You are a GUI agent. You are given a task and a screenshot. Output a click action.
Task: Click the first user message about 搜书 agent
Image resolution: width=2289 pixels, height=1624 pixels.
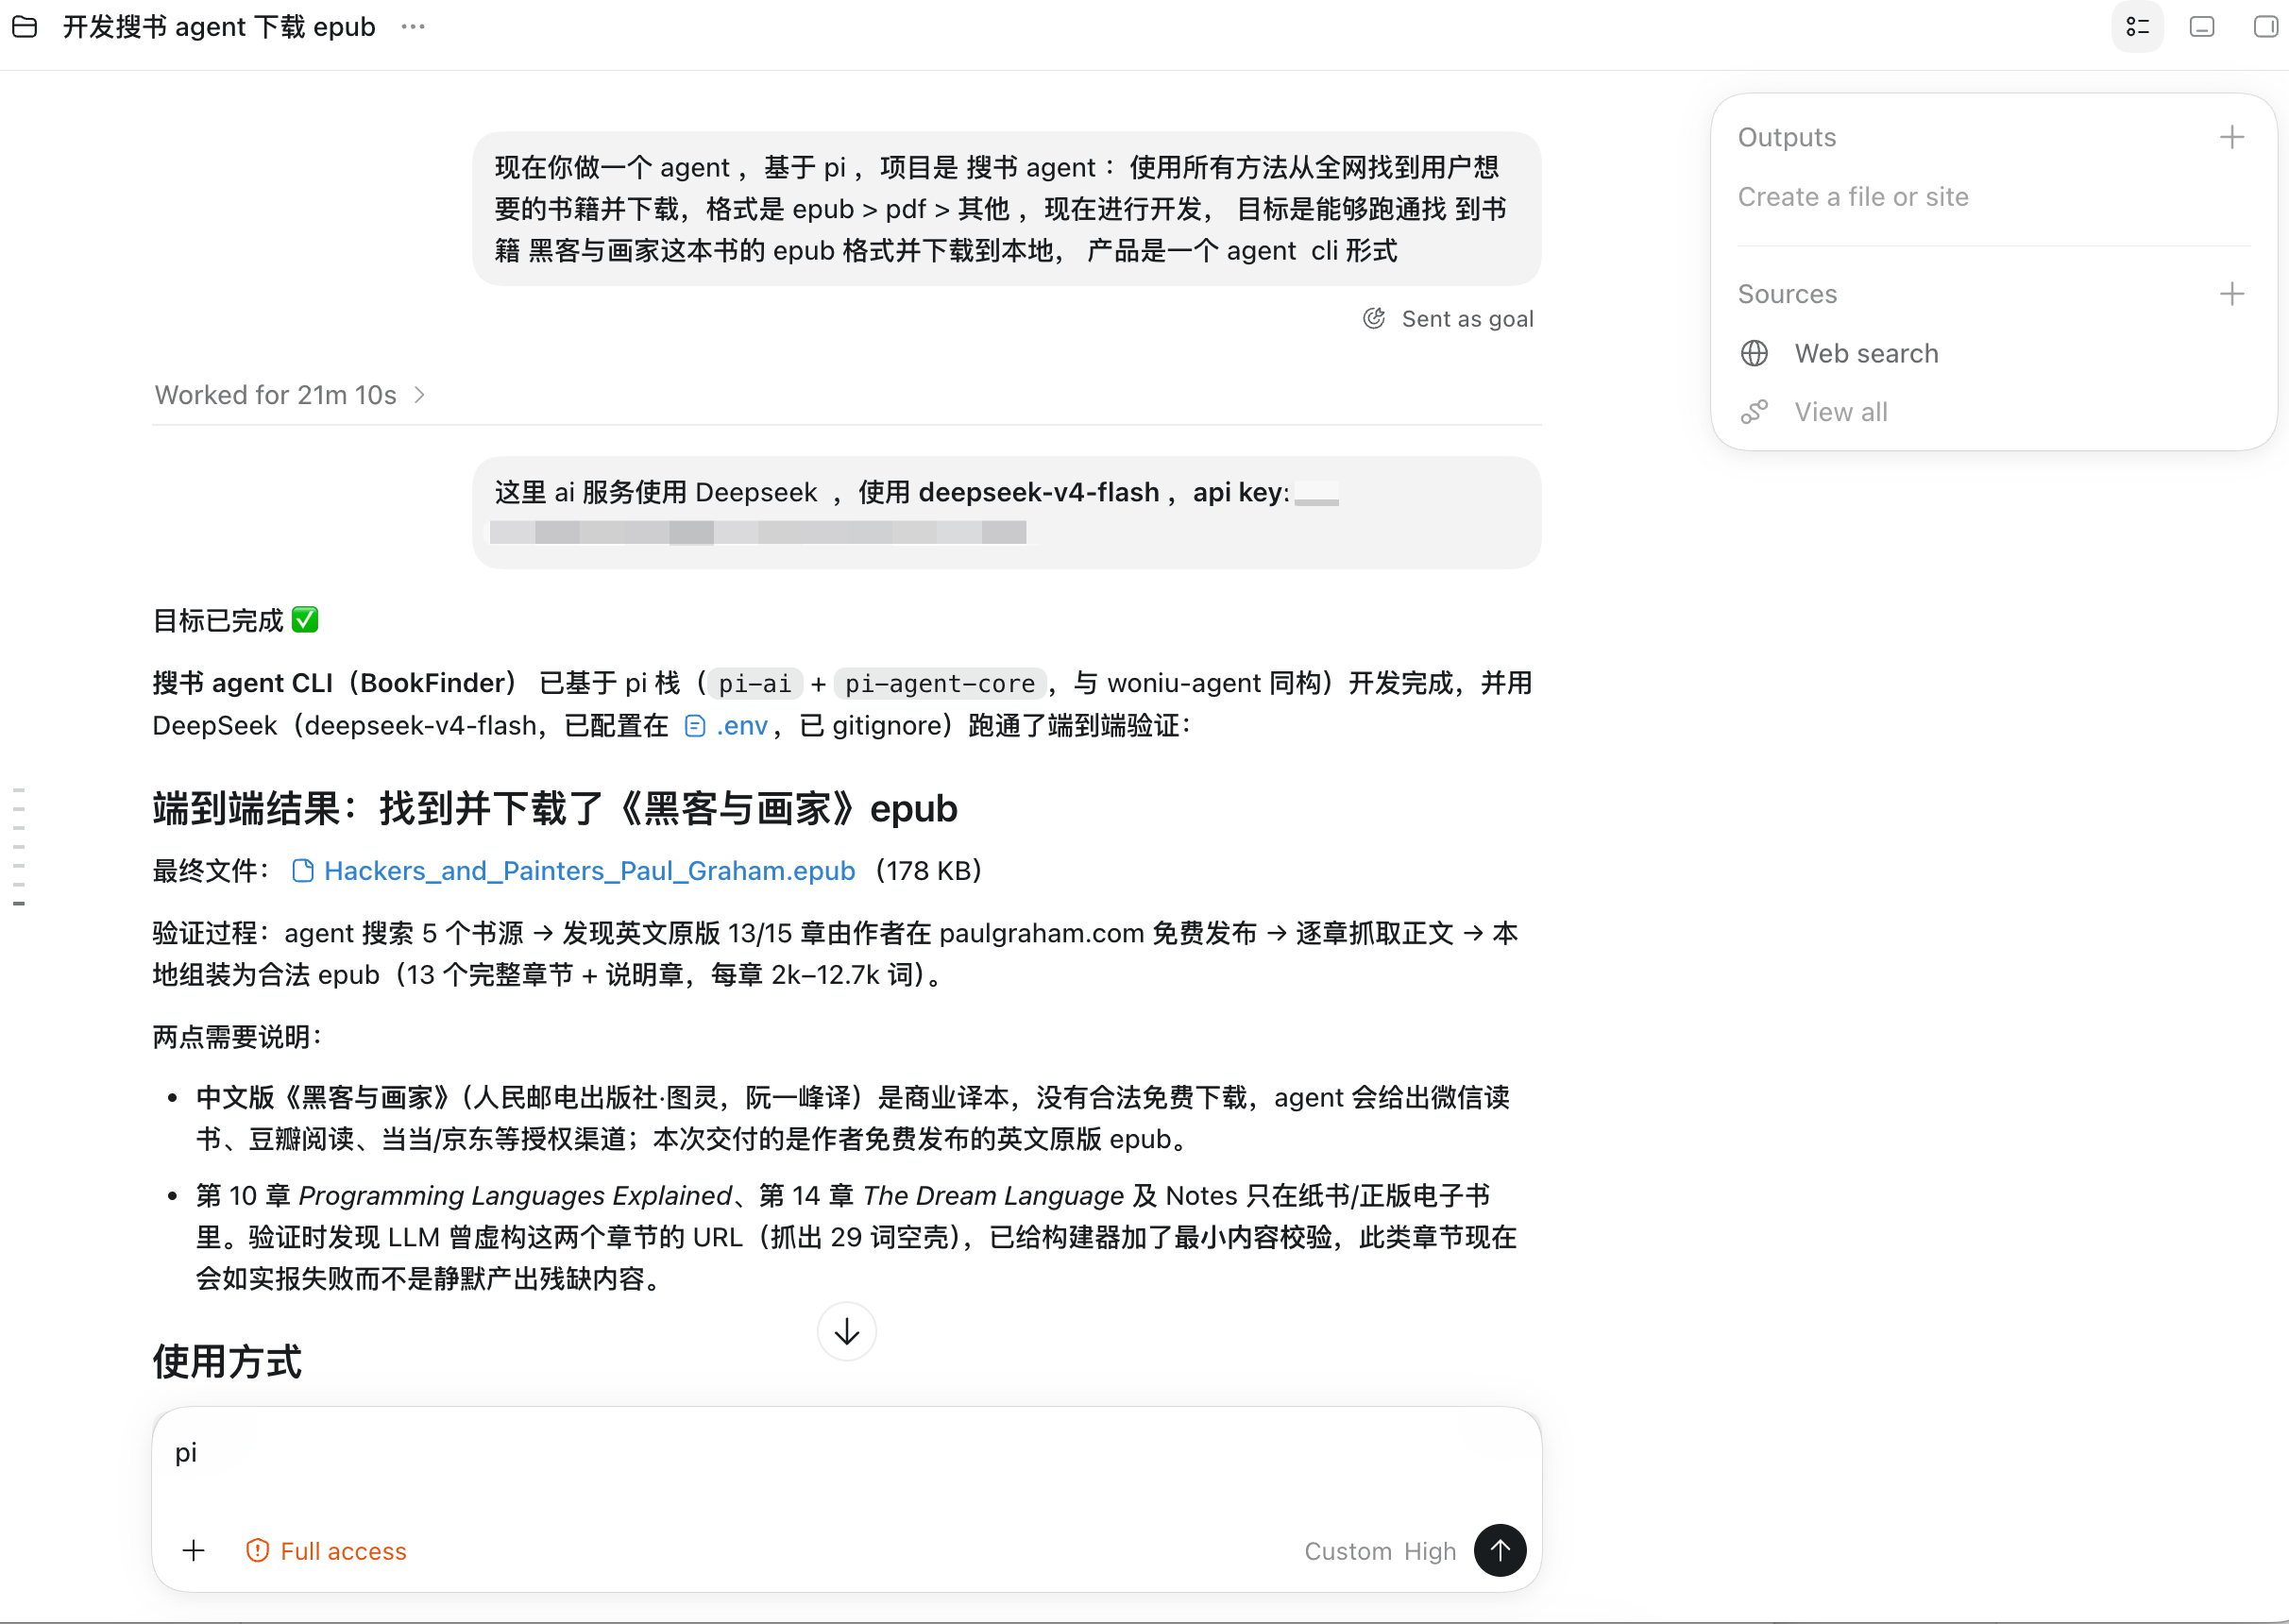coord(1006,209)
